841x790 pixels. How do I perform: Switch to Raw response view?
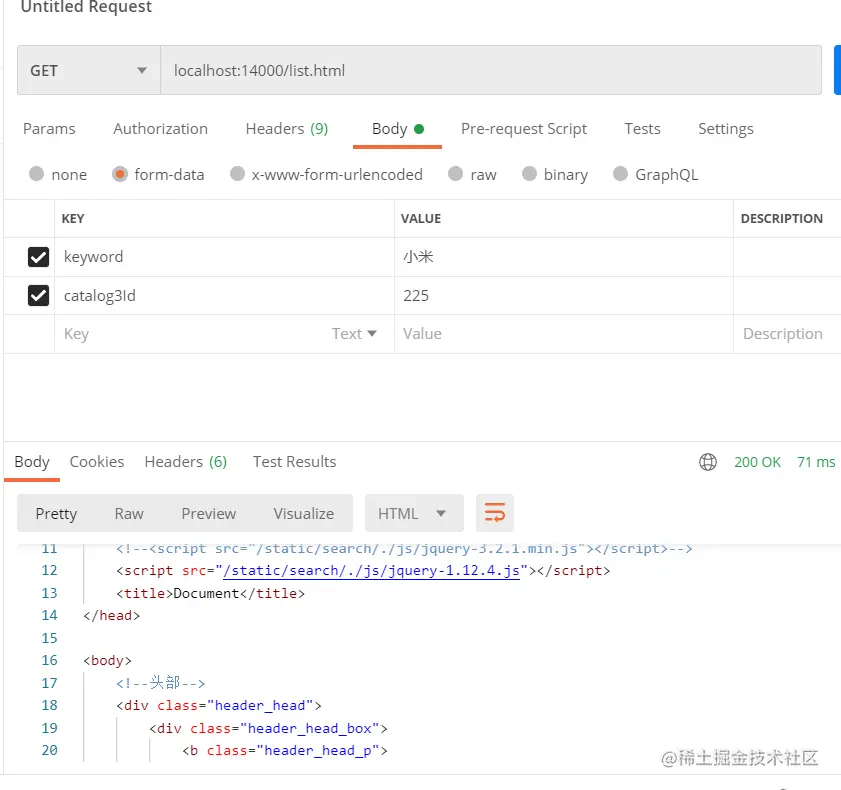pyautogui.click(x=129, y=514)
